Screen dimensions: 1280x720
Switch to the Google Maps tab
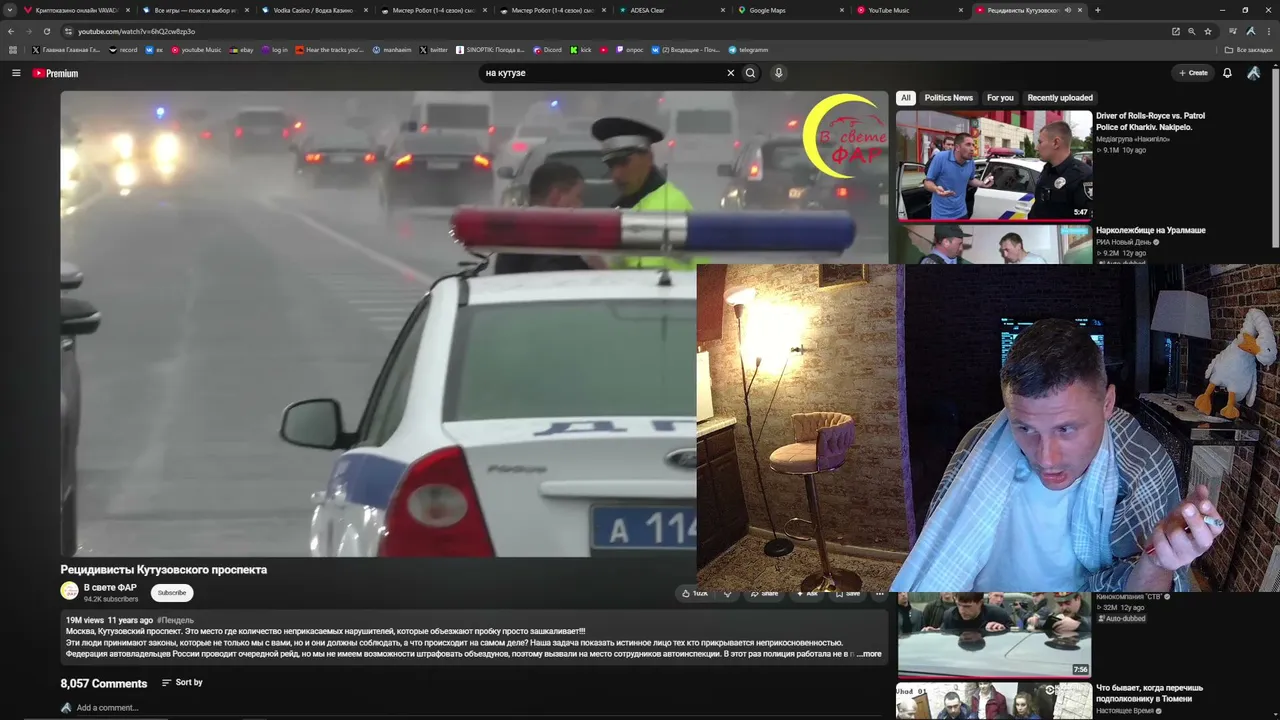[789, 10]
